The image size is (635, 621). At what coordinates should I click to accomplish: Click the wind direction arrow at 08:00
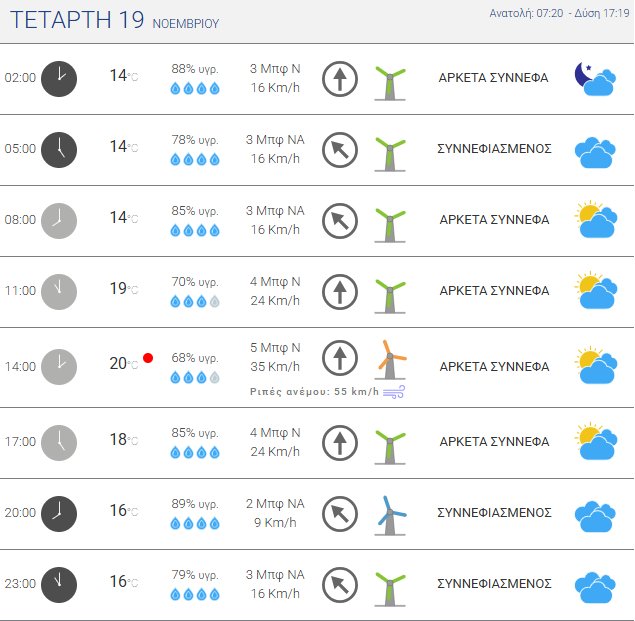click(339, 221)
